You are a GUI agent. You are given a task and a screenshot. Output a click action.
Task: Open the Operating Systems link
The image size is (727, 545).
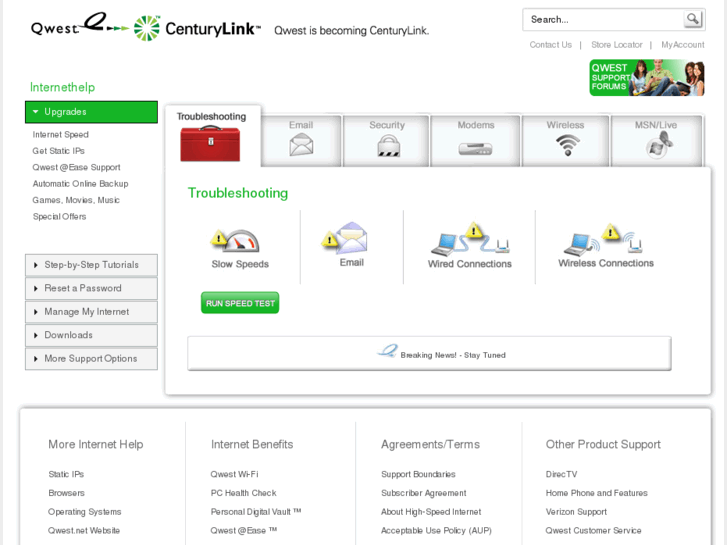[84, 512]
